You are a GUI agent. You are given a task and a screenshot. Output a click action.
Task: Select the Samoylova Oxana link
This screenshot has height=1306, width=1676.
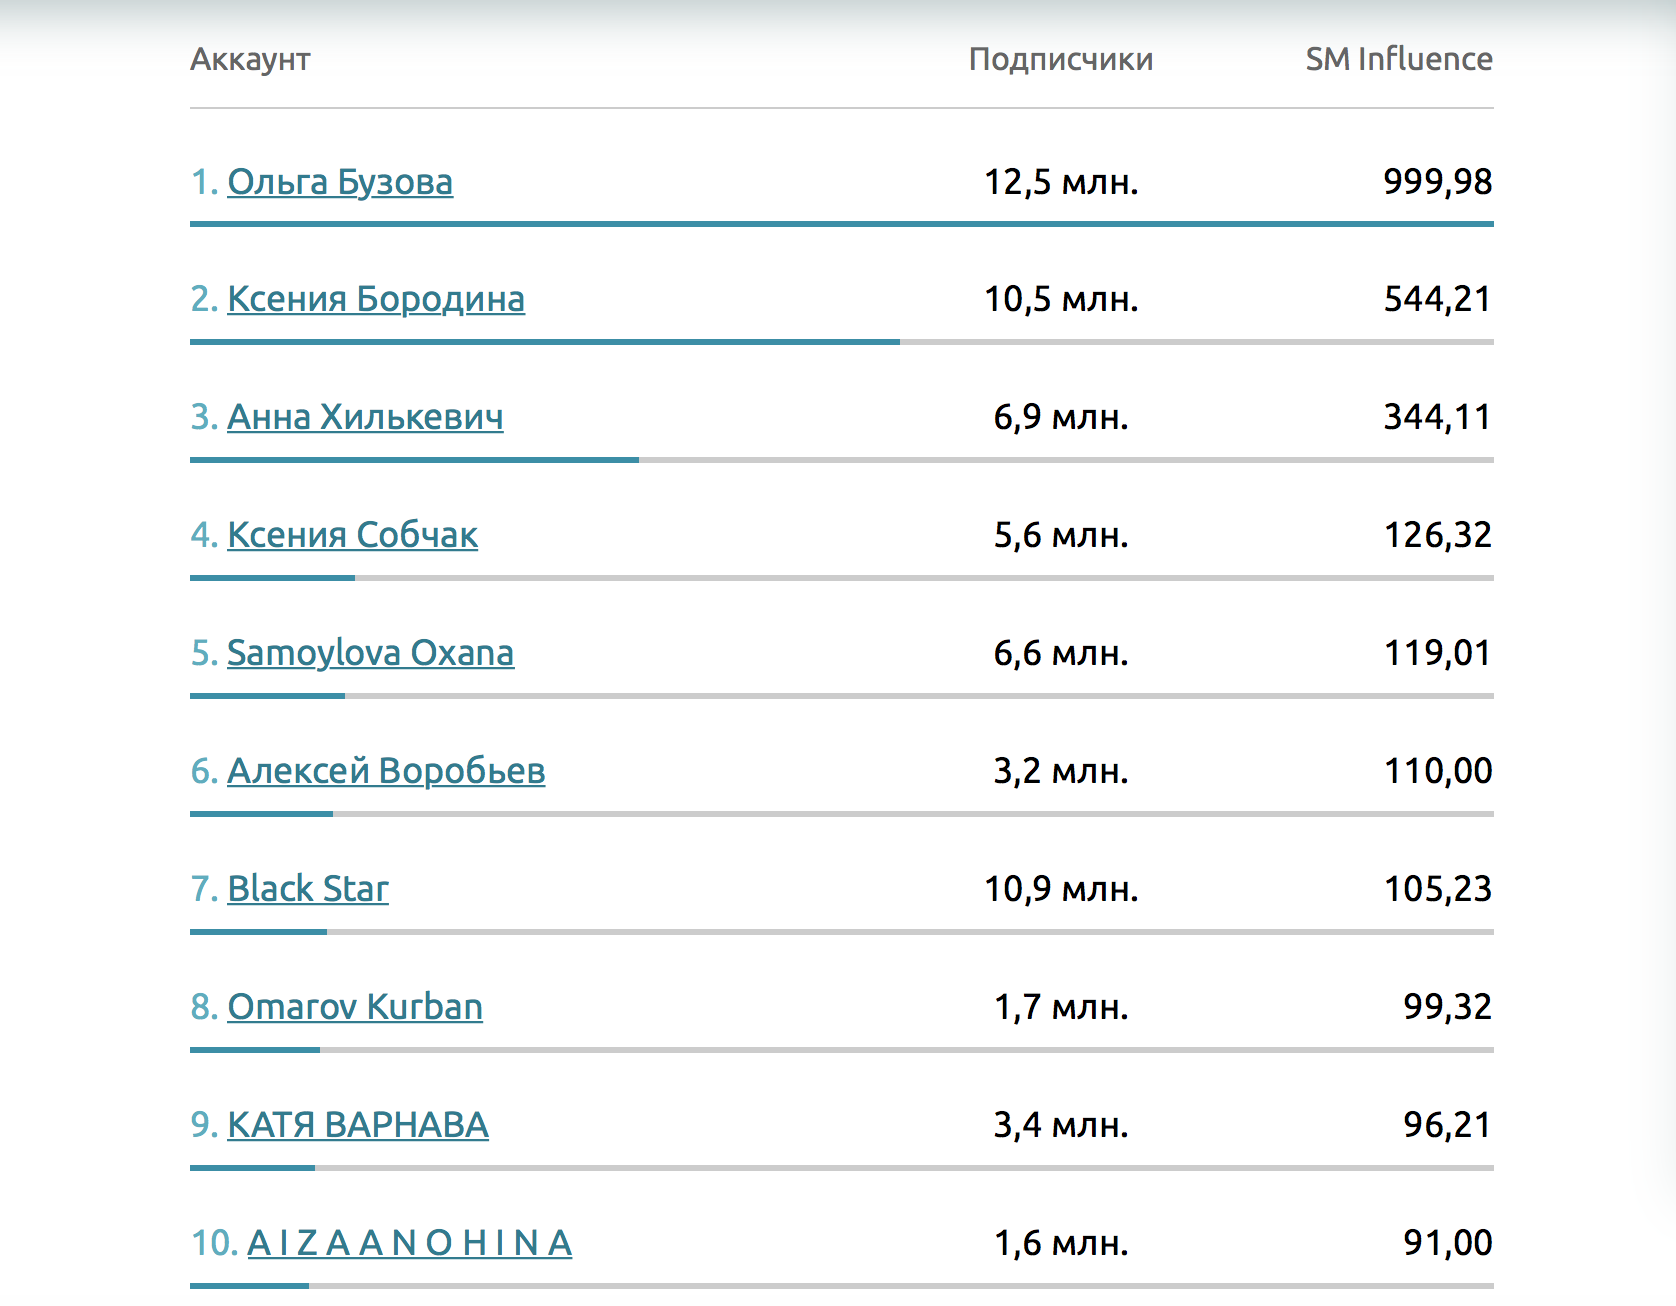point(370,653)
